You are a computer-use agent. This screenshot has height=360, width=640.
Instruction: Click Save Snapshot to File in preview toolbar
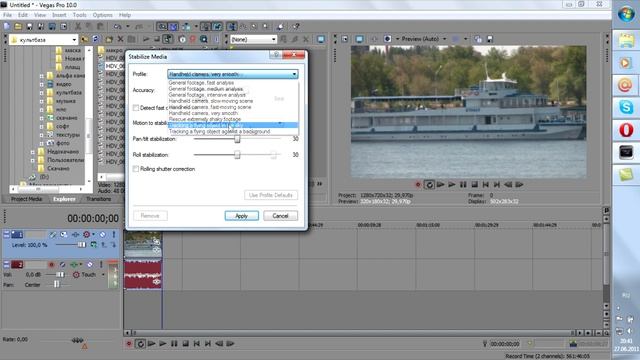[x=490, y=39]
